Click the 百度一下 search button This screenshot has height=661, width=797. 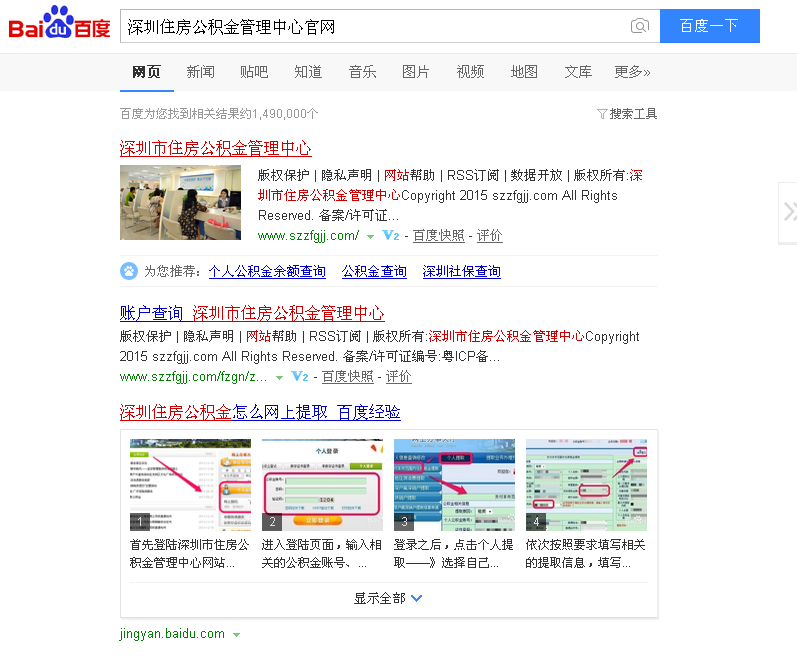[710, 26]
